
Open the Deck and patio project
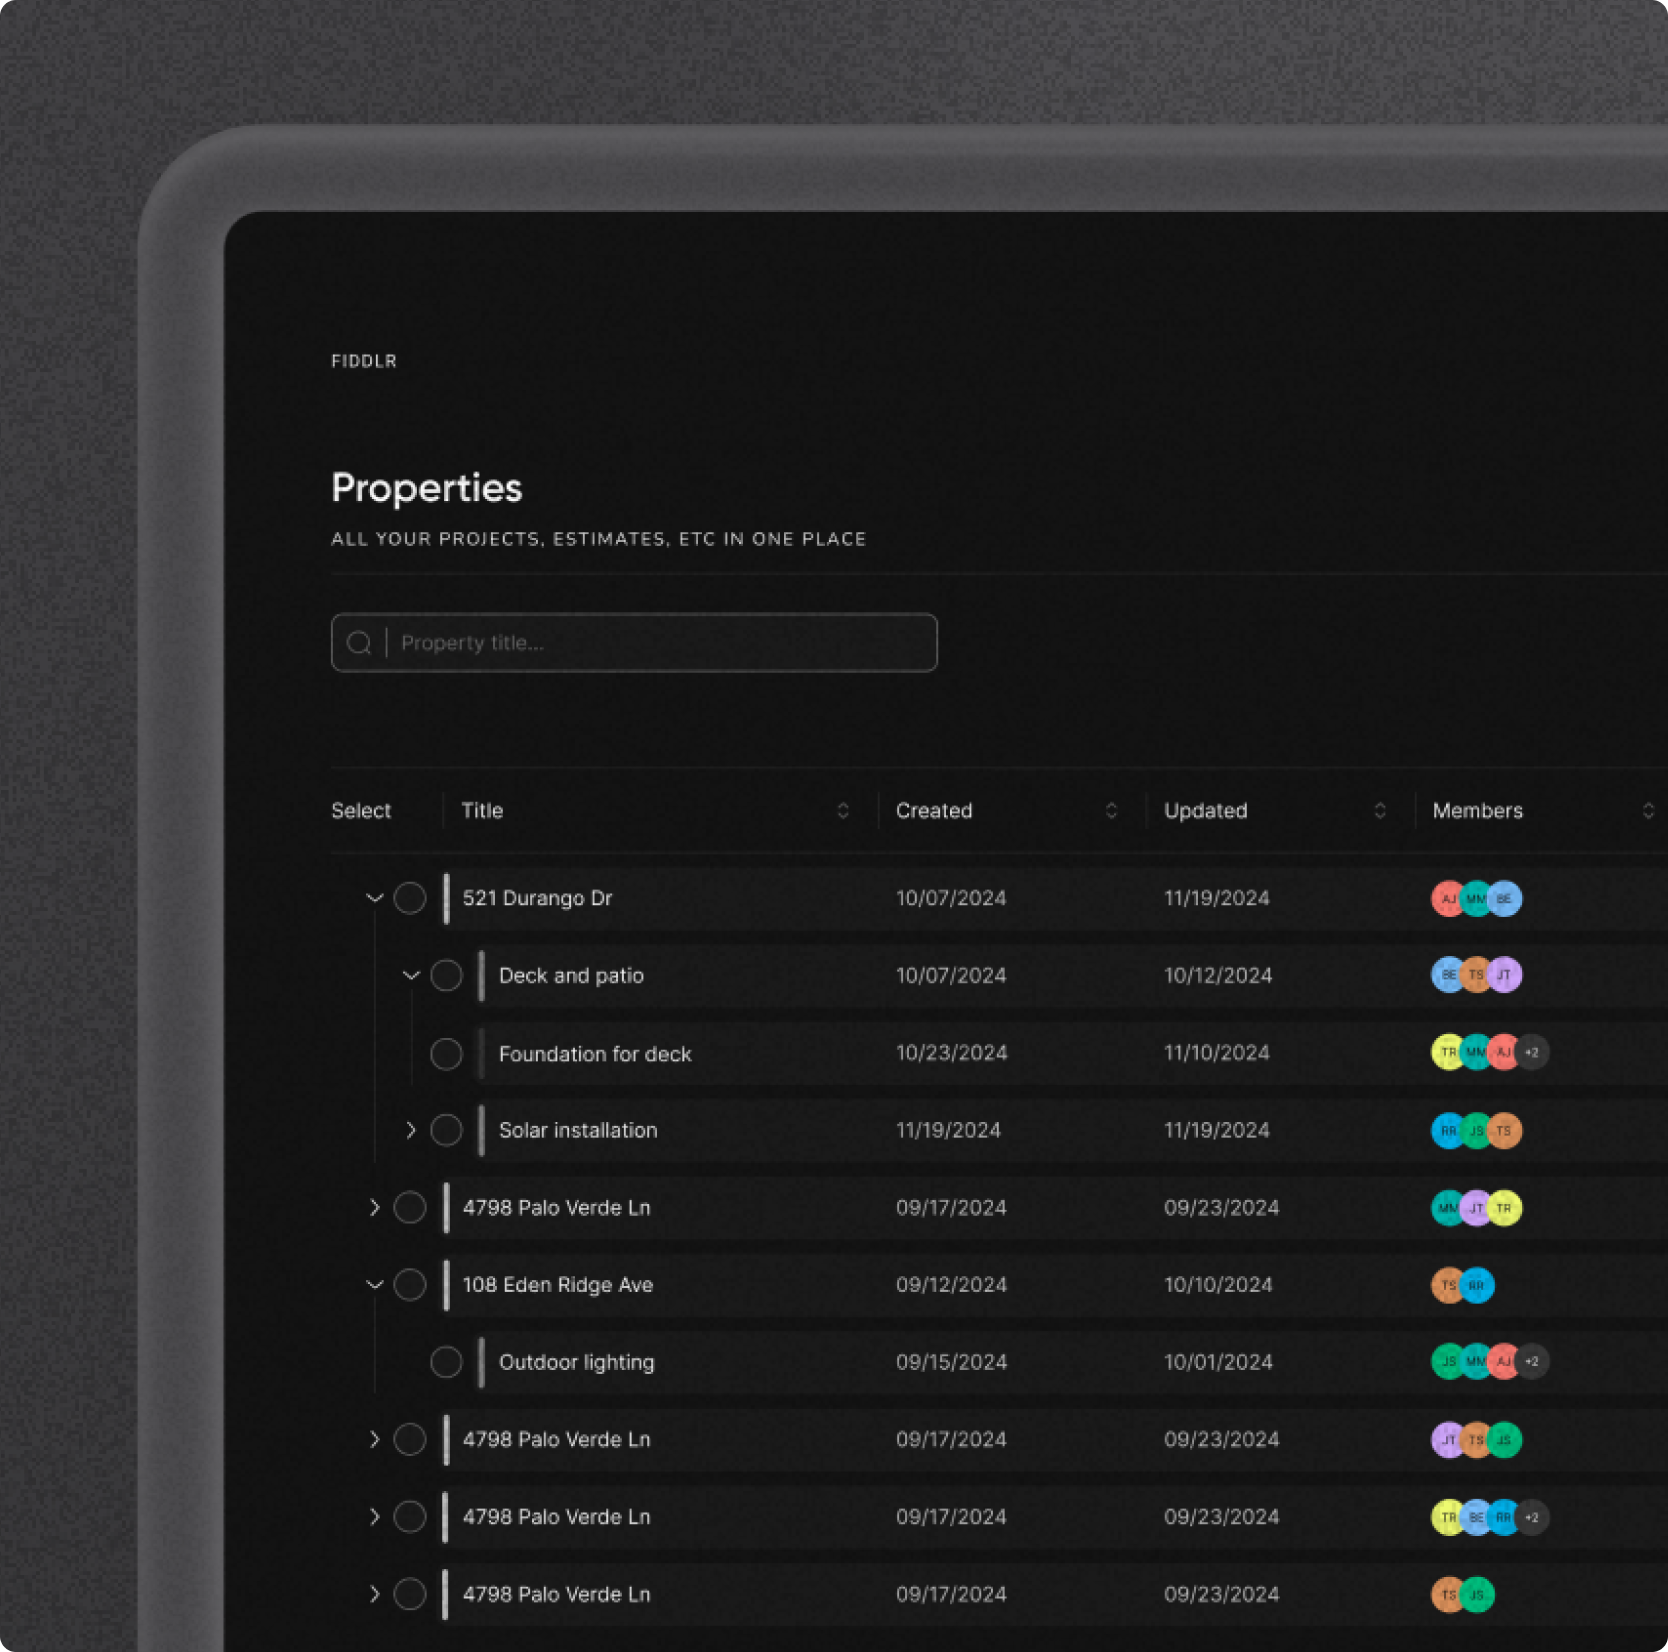click(571, 975)
